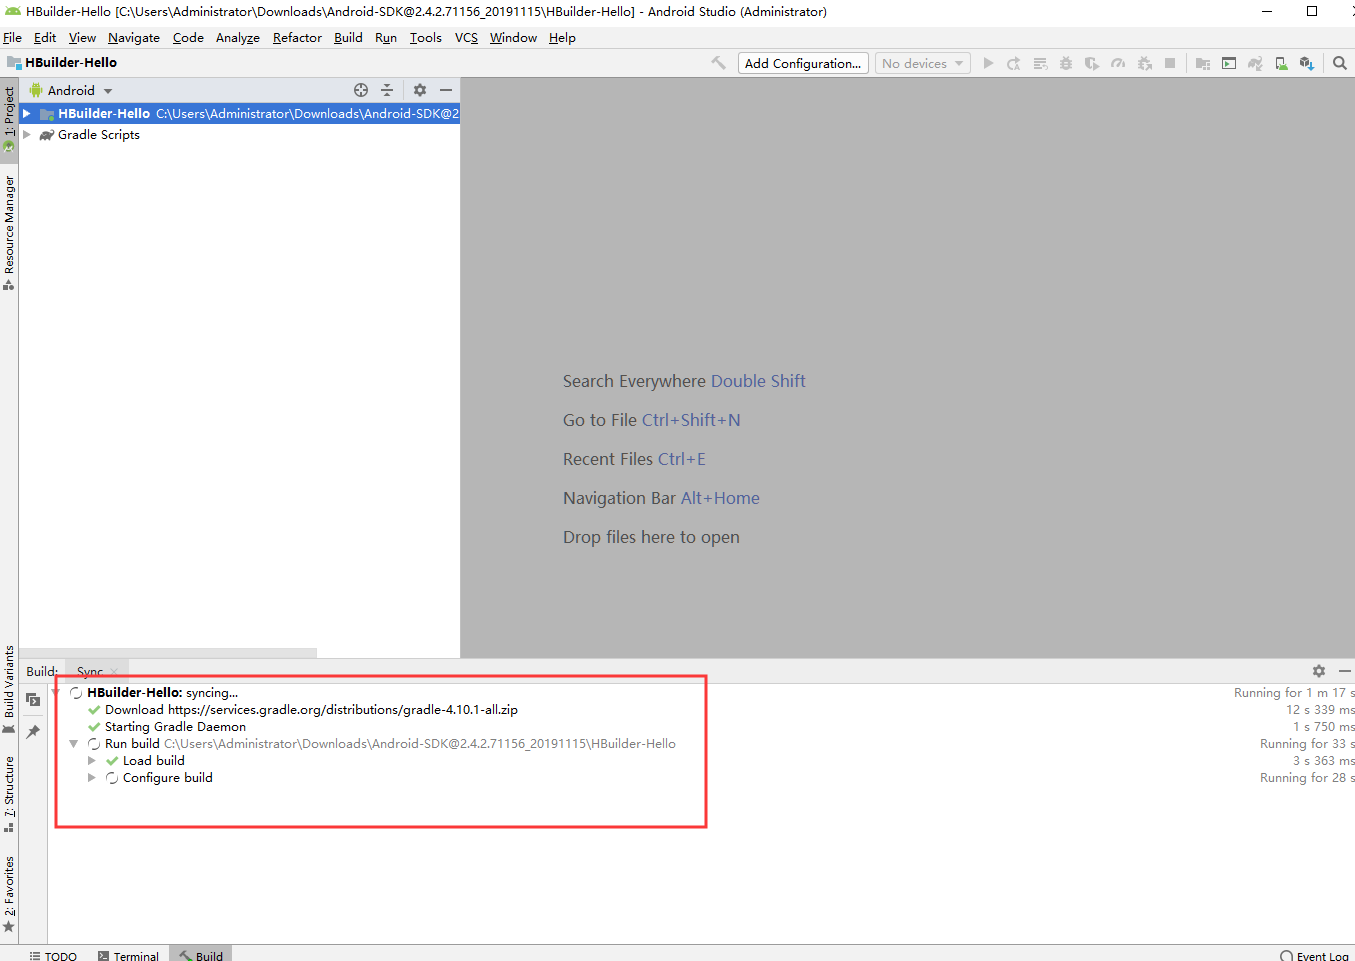
Task: Click Sync Project with Gradle Files elephant icon
Action: pos(1255,63)
